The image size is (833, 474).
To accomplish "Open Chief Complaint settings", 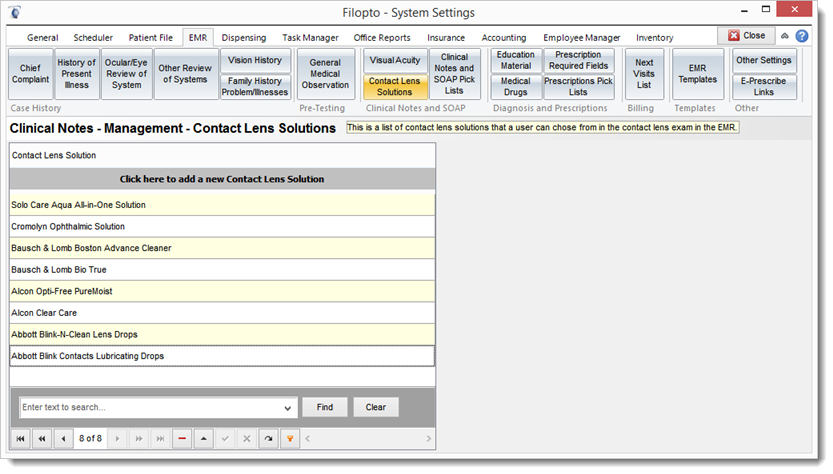I will (x=30, y=74).
